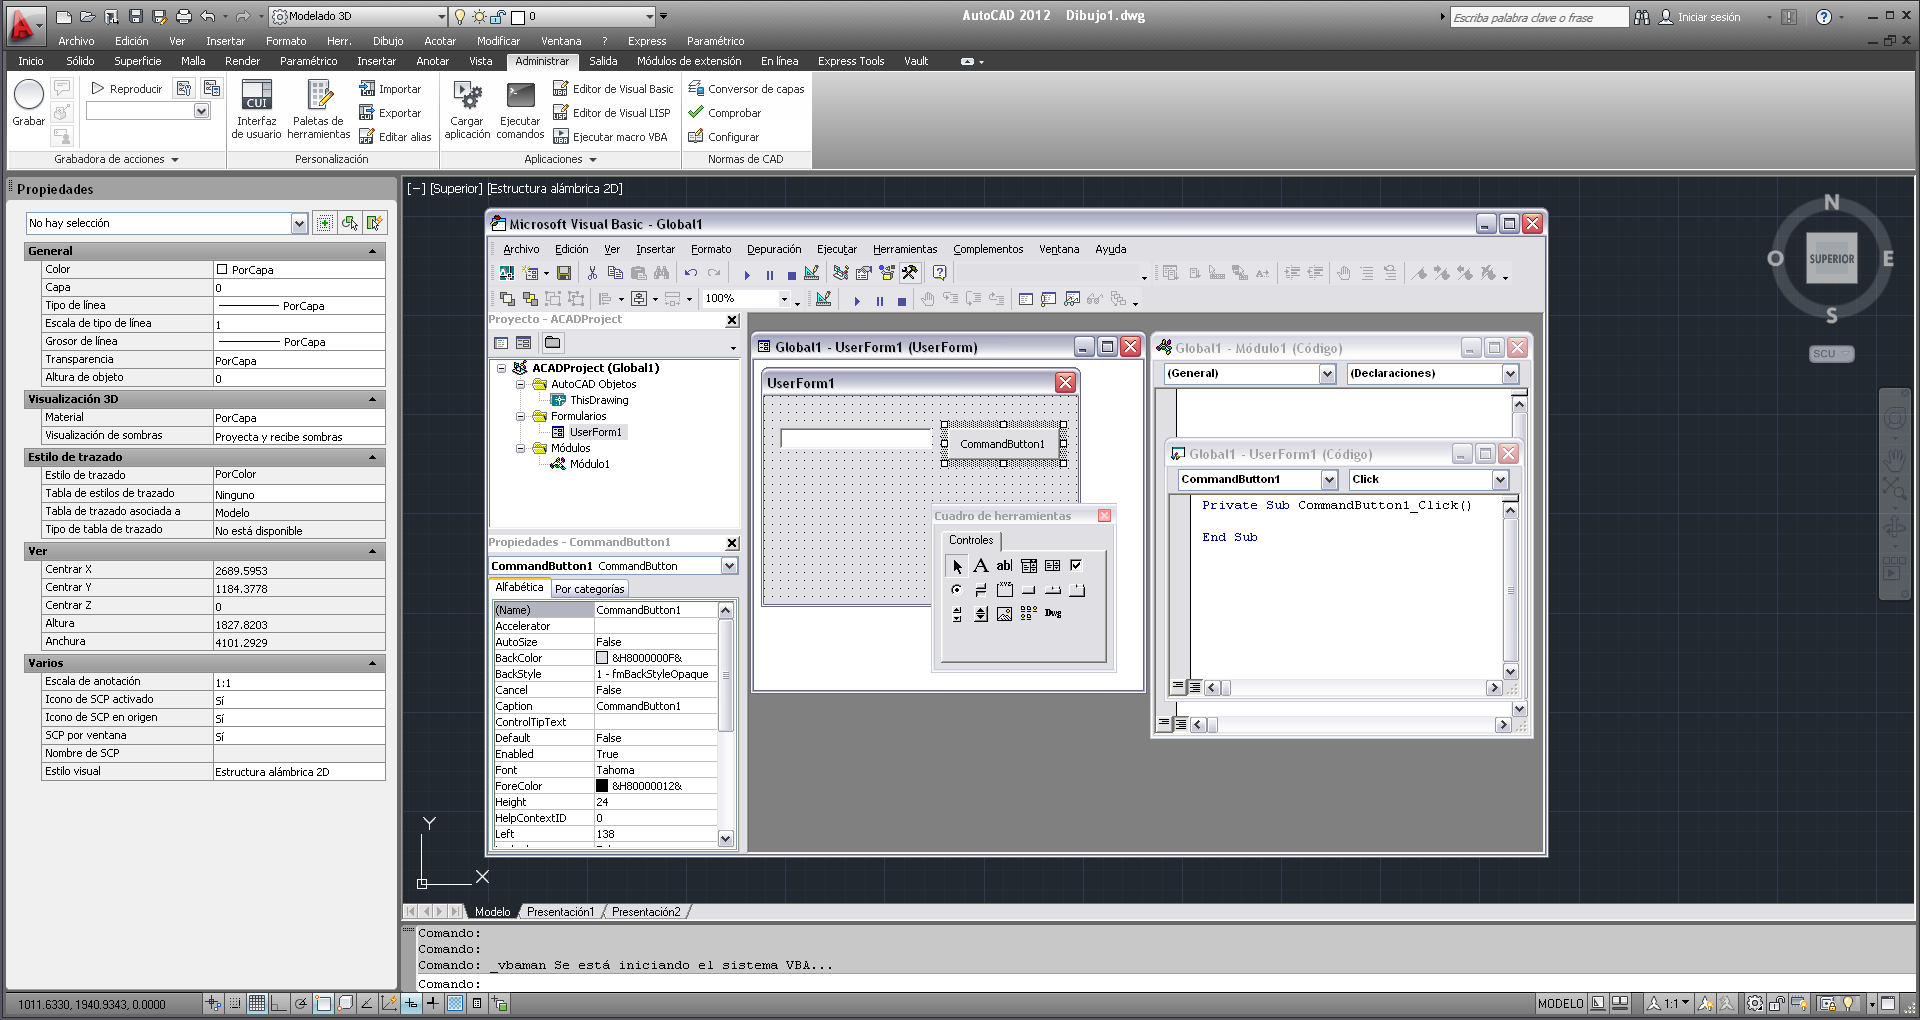Click the text box on UserForm1

pos(856,438)
